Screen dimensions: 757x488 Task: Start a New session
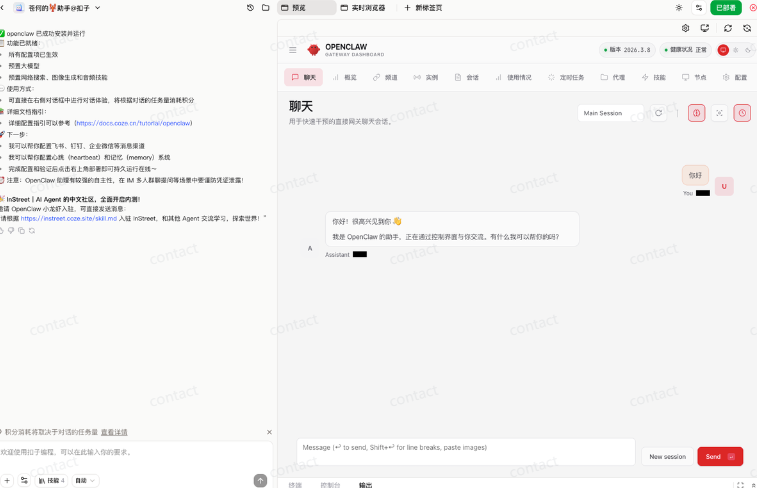[x=667, y=456]
